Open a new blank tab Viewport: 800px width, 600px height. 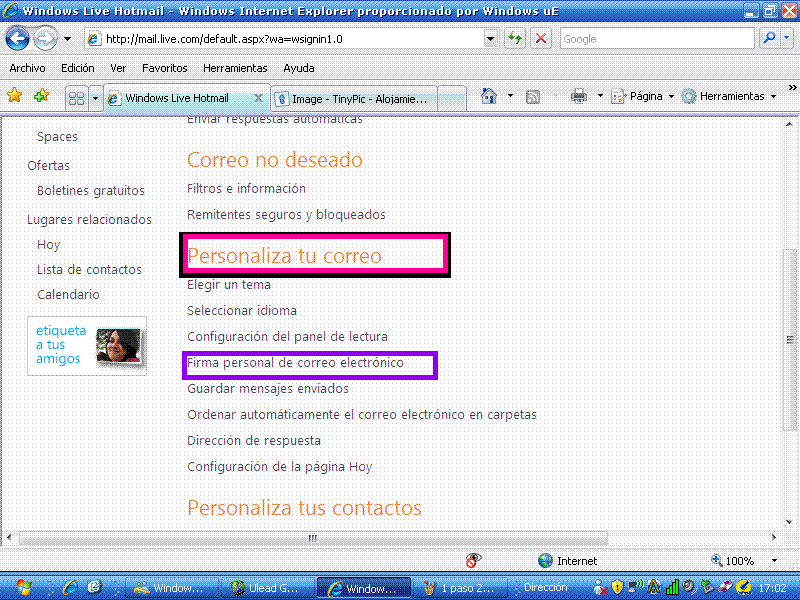coord(452,98)
